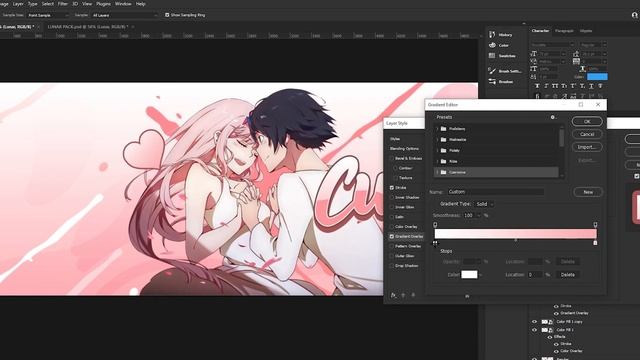Open the Swatches panel icon

click(492, 56)
